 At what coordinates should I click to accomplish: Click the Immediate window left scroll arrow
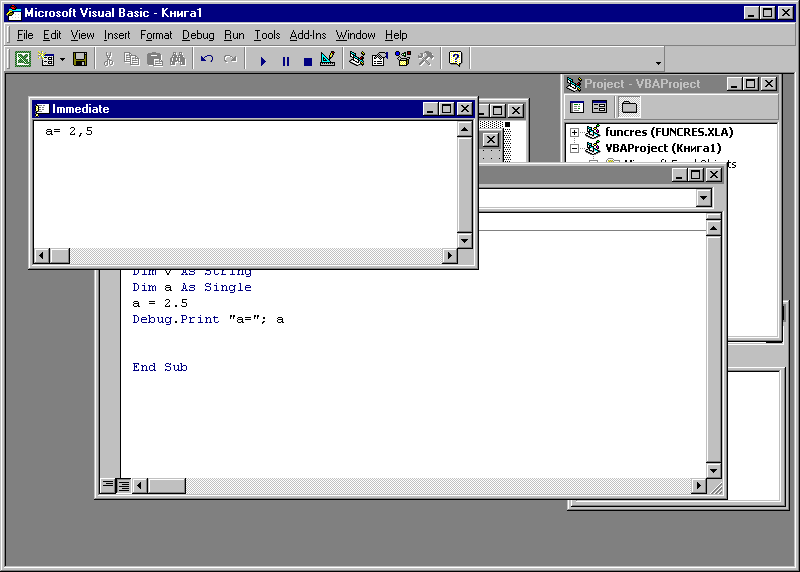click(42, 256)
